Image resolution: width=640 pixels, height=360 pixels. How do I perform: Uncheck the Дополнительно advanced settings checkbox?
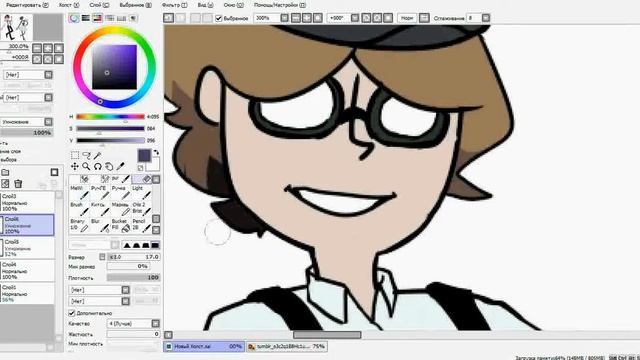coord(72,313)
